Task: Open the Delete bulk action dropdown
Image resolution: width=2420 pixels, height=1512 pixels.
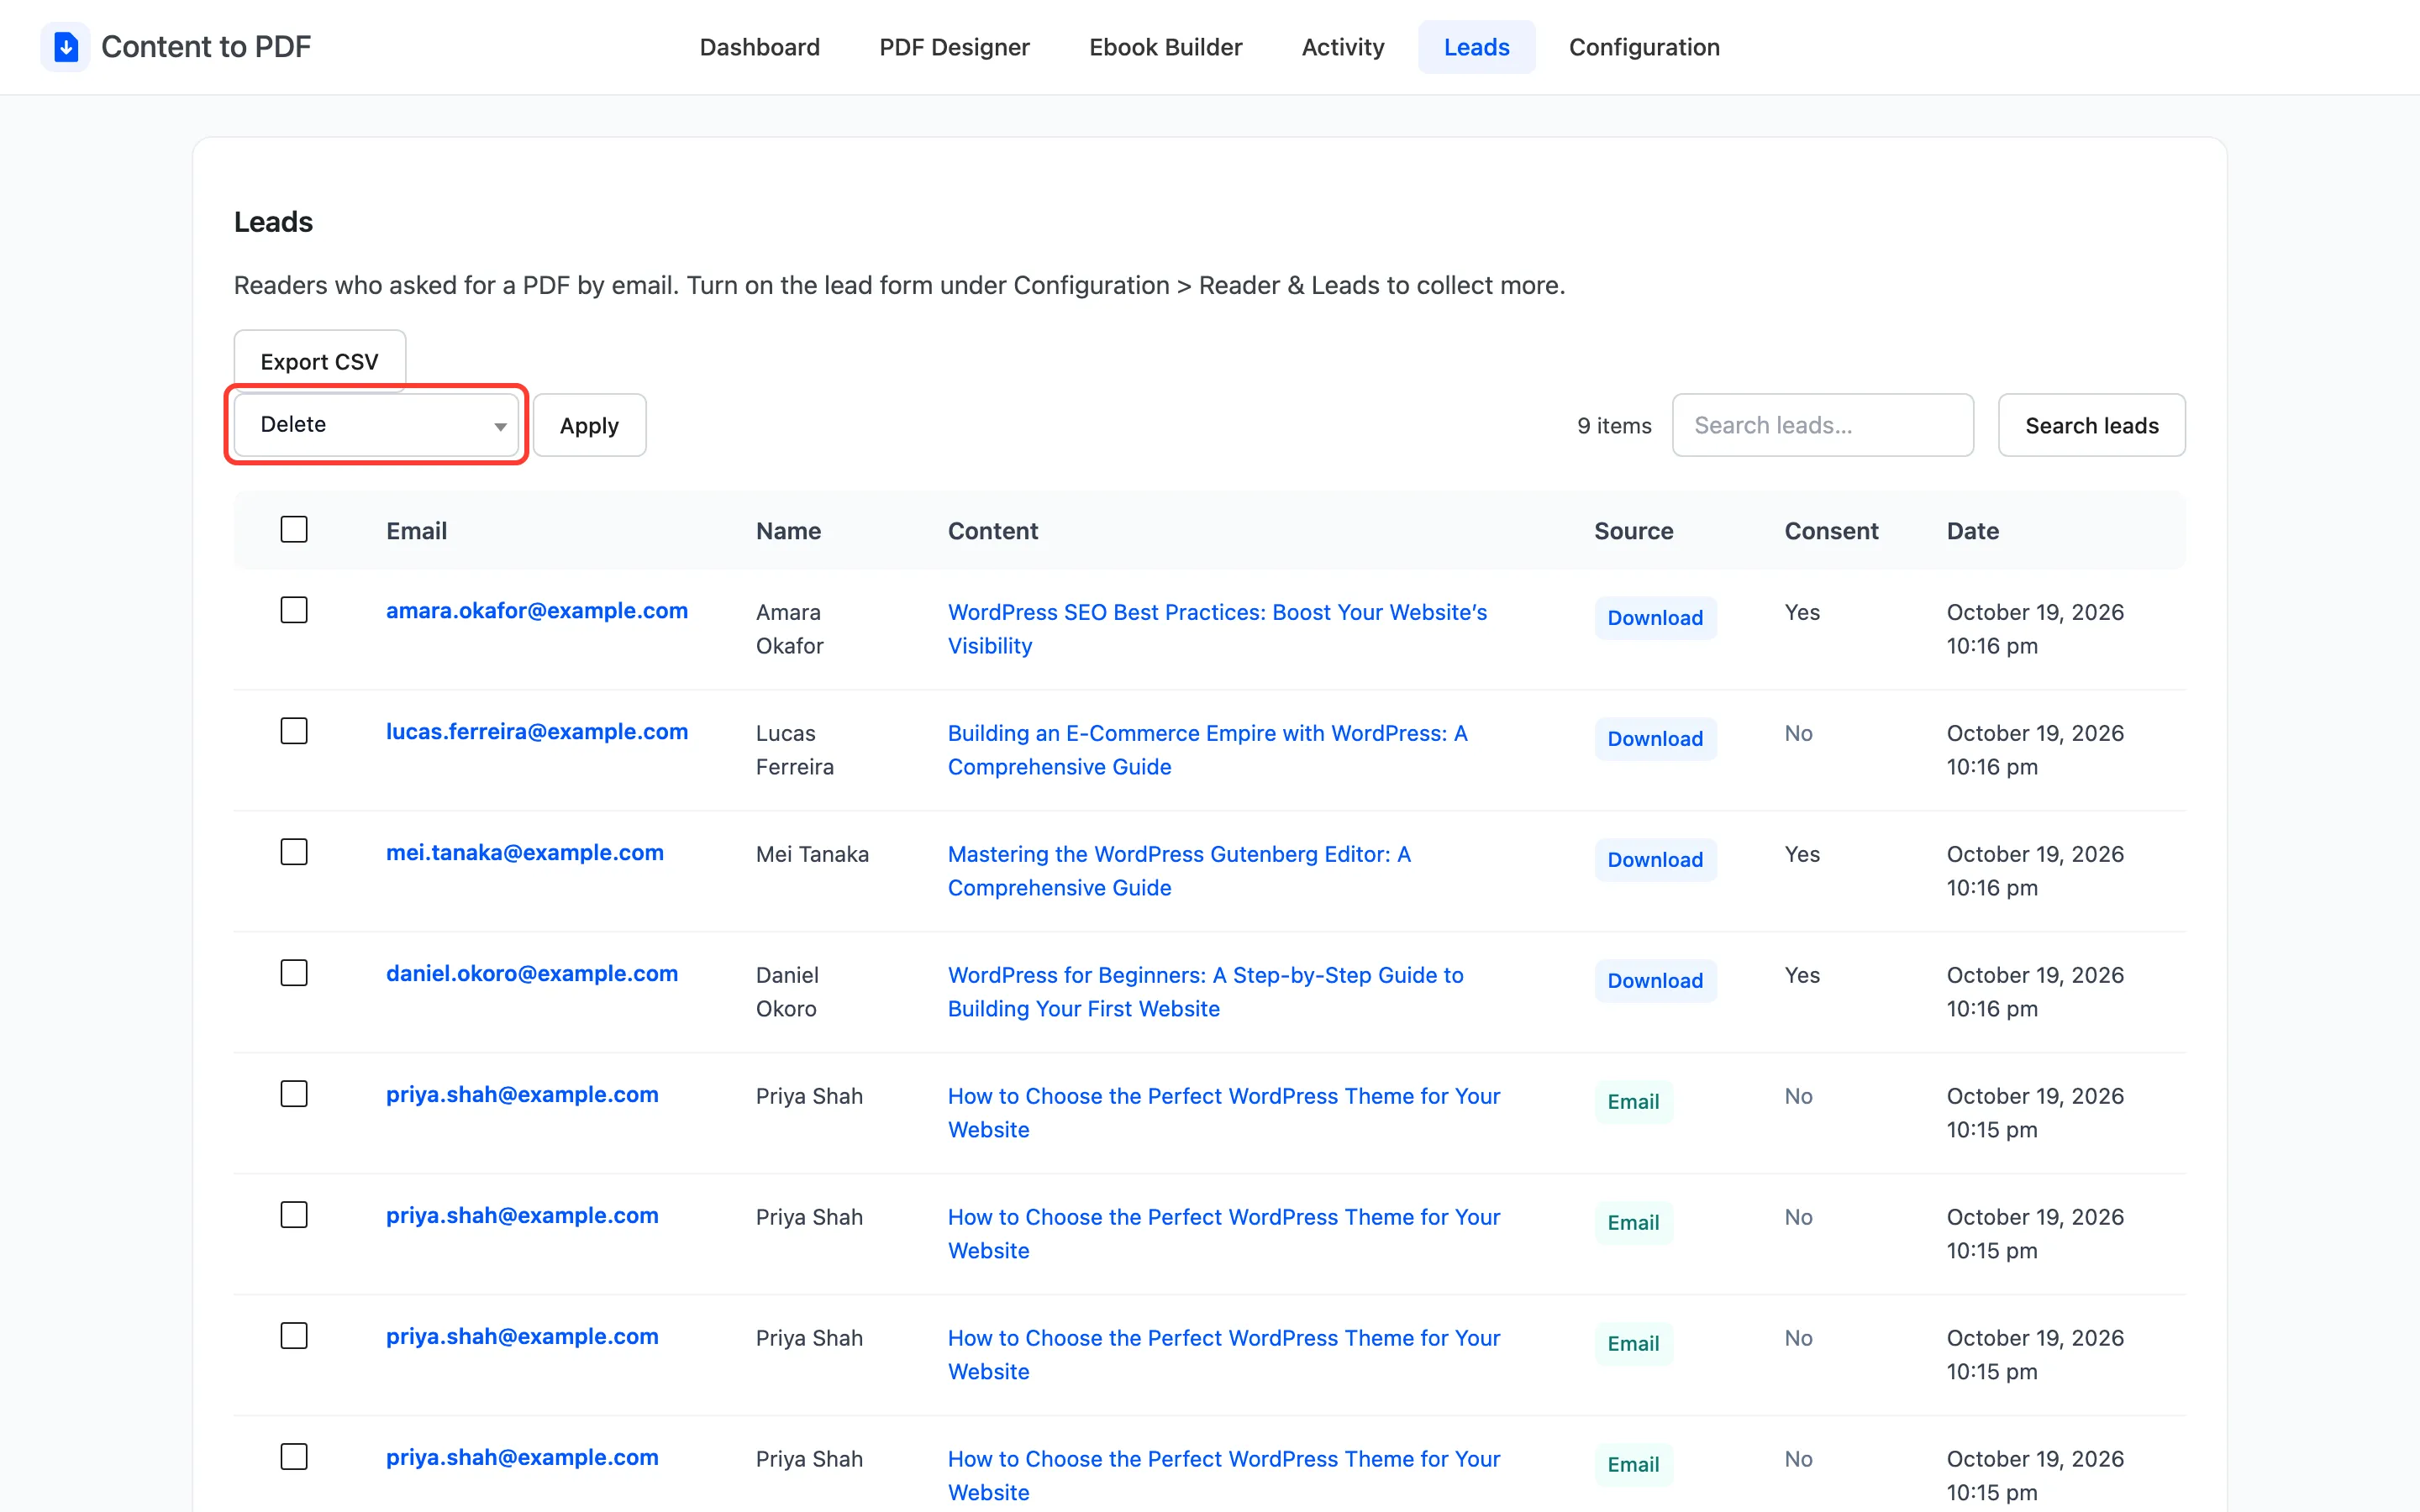Action: (x=376, y=424)
